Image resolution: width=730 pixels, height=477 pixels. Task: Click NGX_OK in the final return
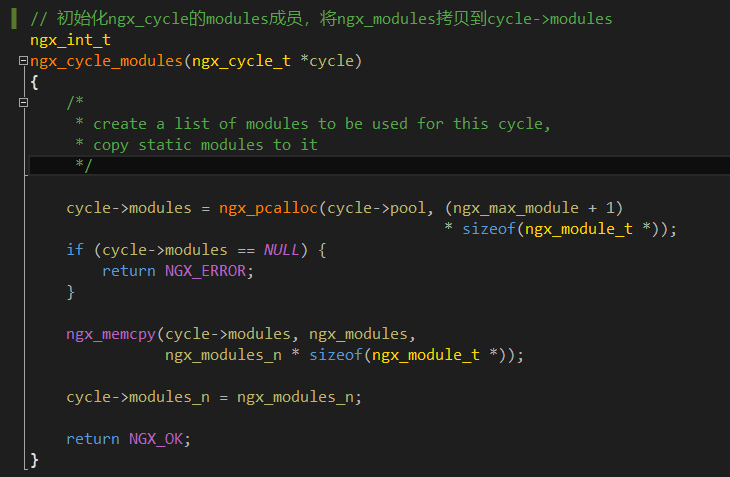coord(156,439)
